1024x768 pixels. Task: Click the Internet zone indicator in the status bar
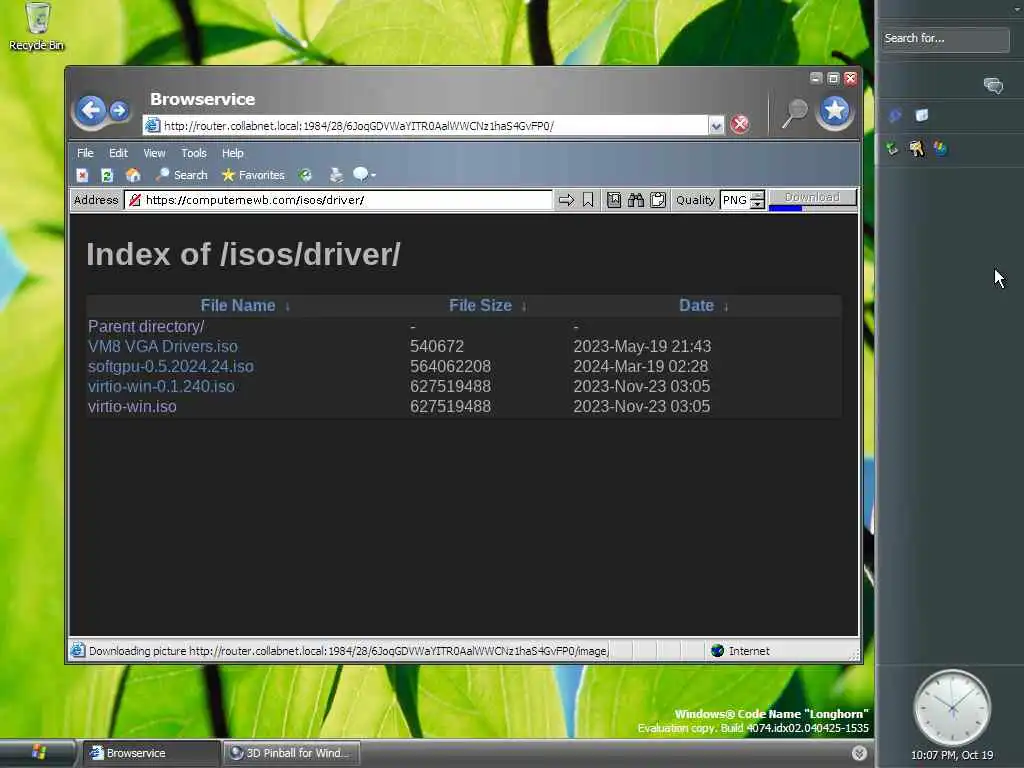[x=741, y=650]
